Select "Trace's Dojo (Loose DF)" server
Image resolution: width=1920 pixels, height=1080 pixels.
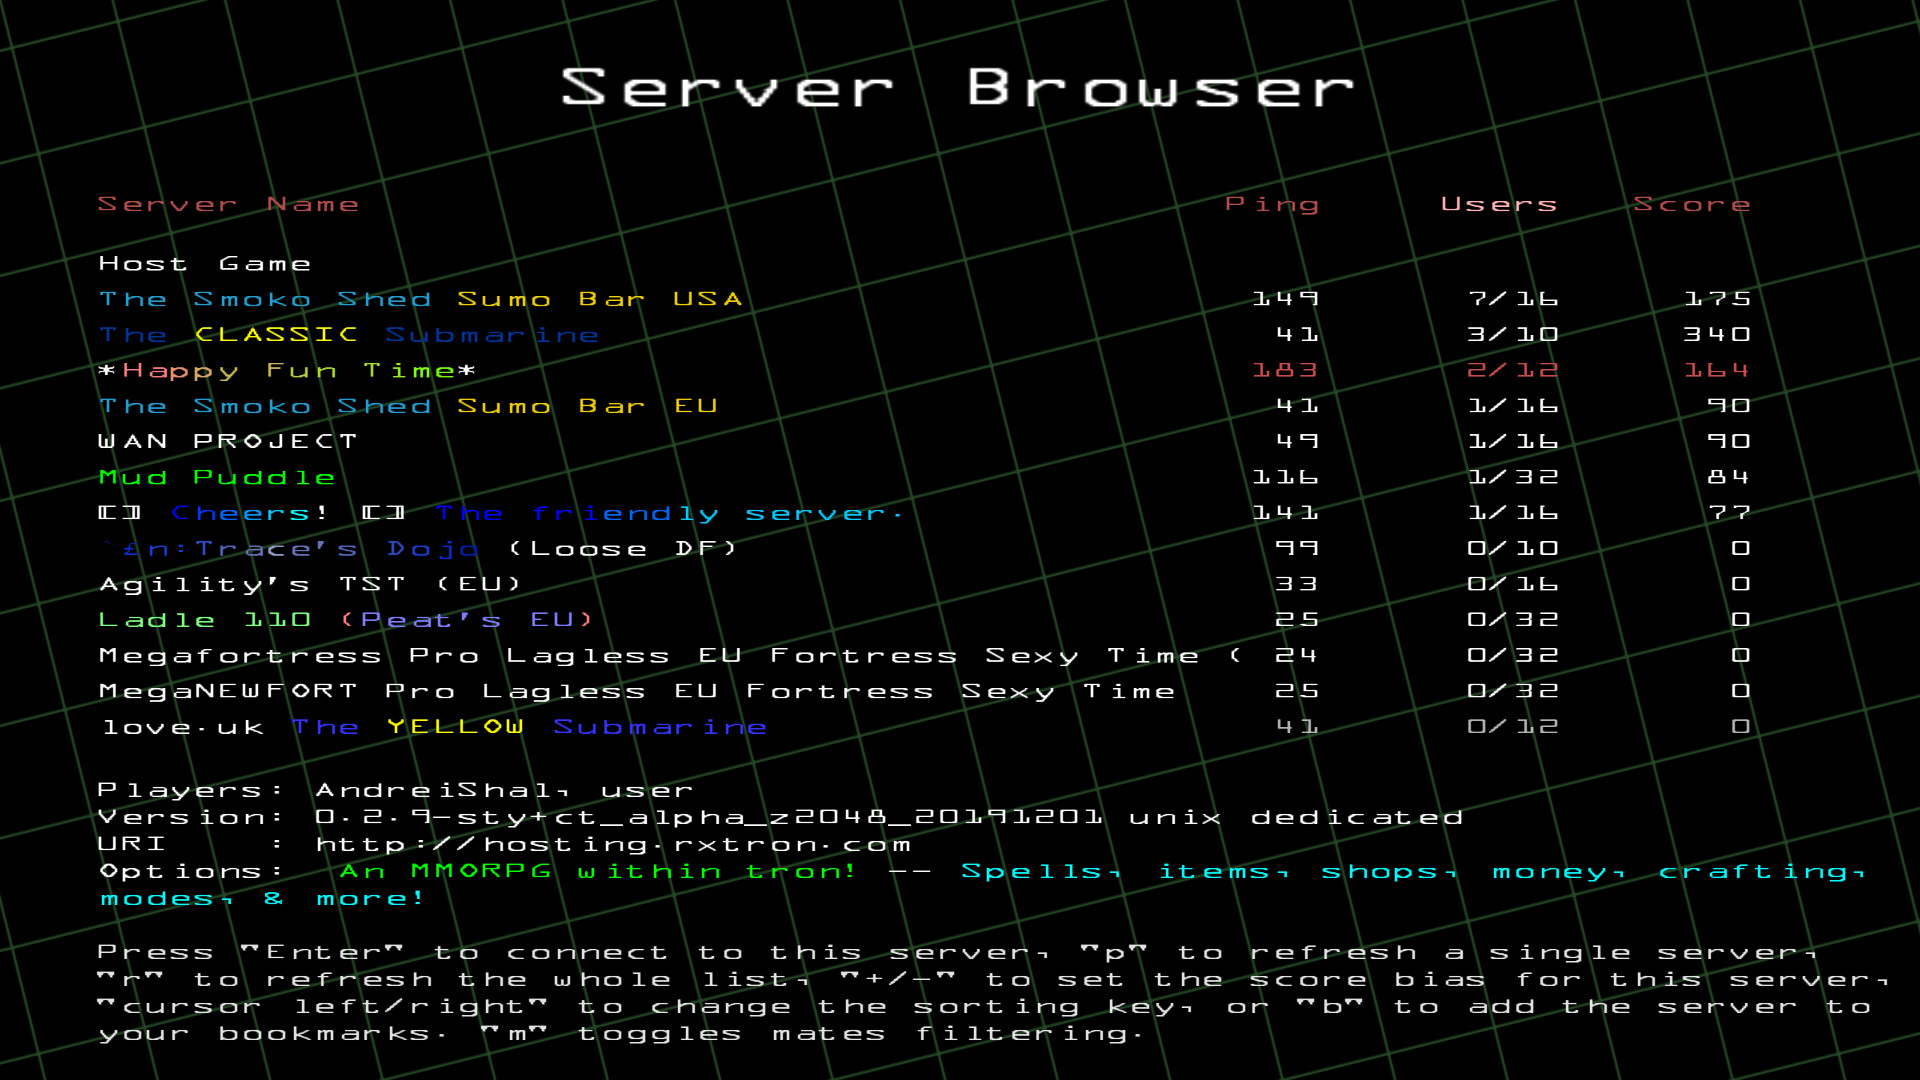click(420, 548)
